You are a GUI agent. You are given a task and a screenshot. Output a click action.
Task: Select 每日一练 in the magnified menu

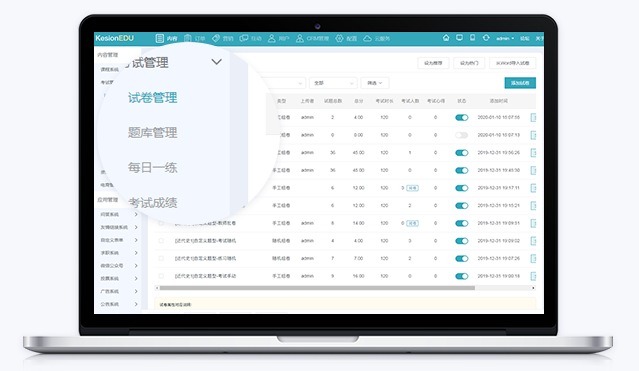tap(152, 168)
